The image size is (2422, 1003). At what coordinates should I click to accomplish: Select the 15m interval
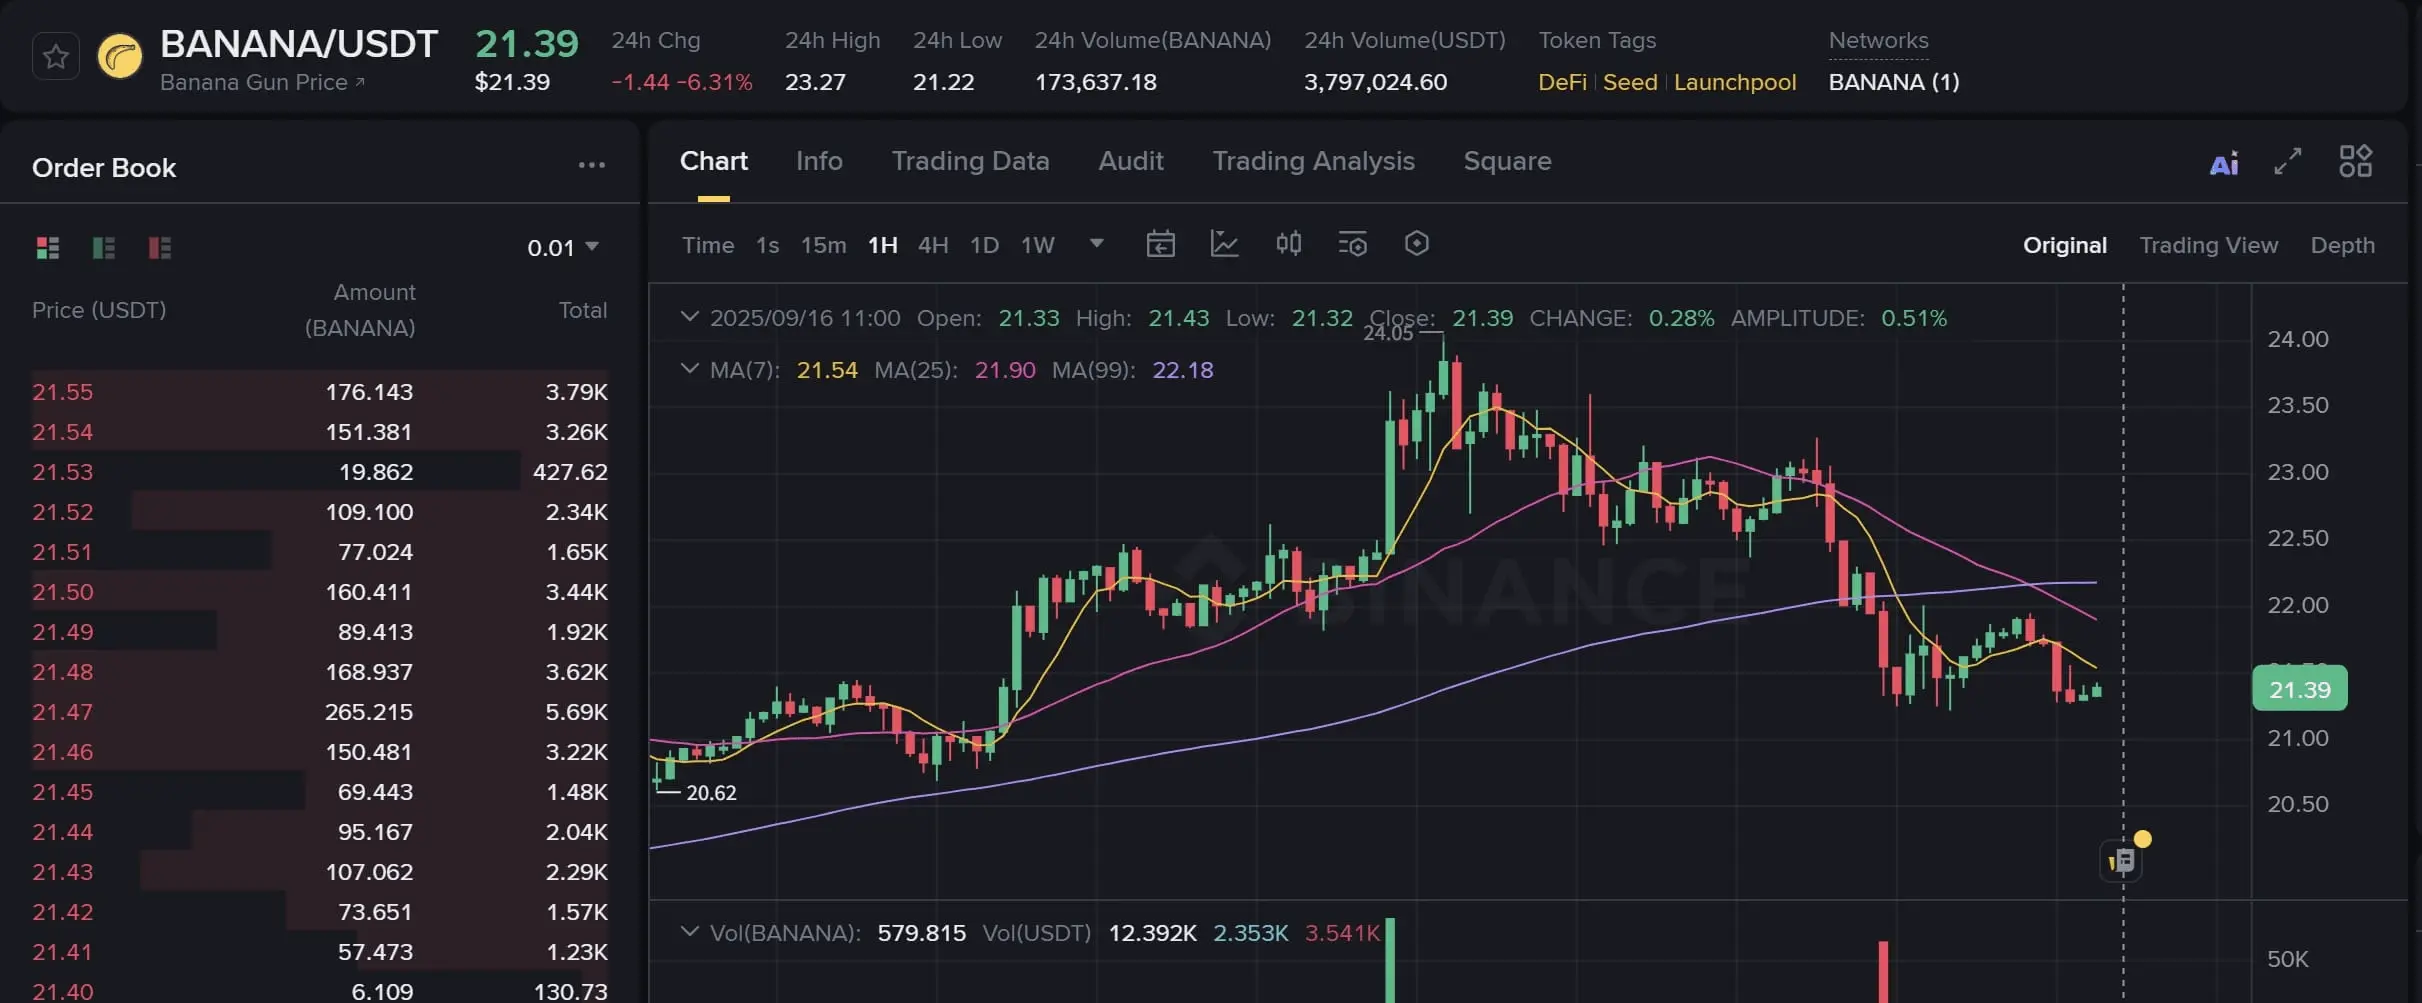(823, 245)
